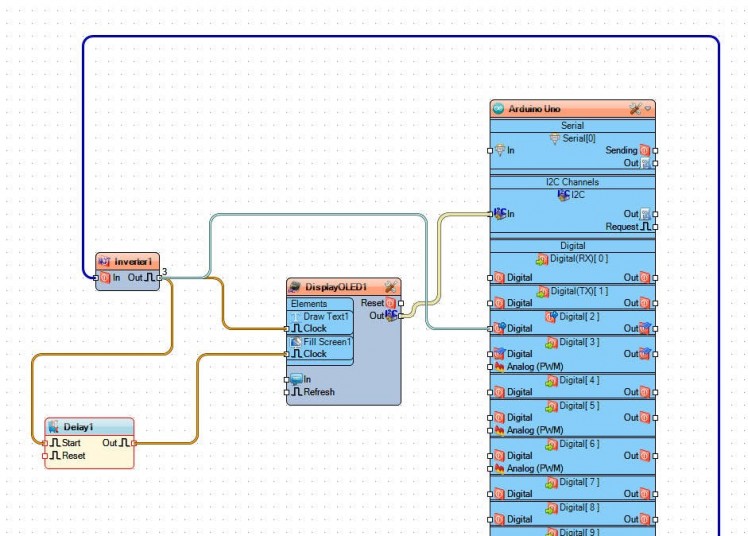The image size is (748, 536).
Task: Click the Arduino Uno tools wrench icon
Action: (x=634, y=108)
